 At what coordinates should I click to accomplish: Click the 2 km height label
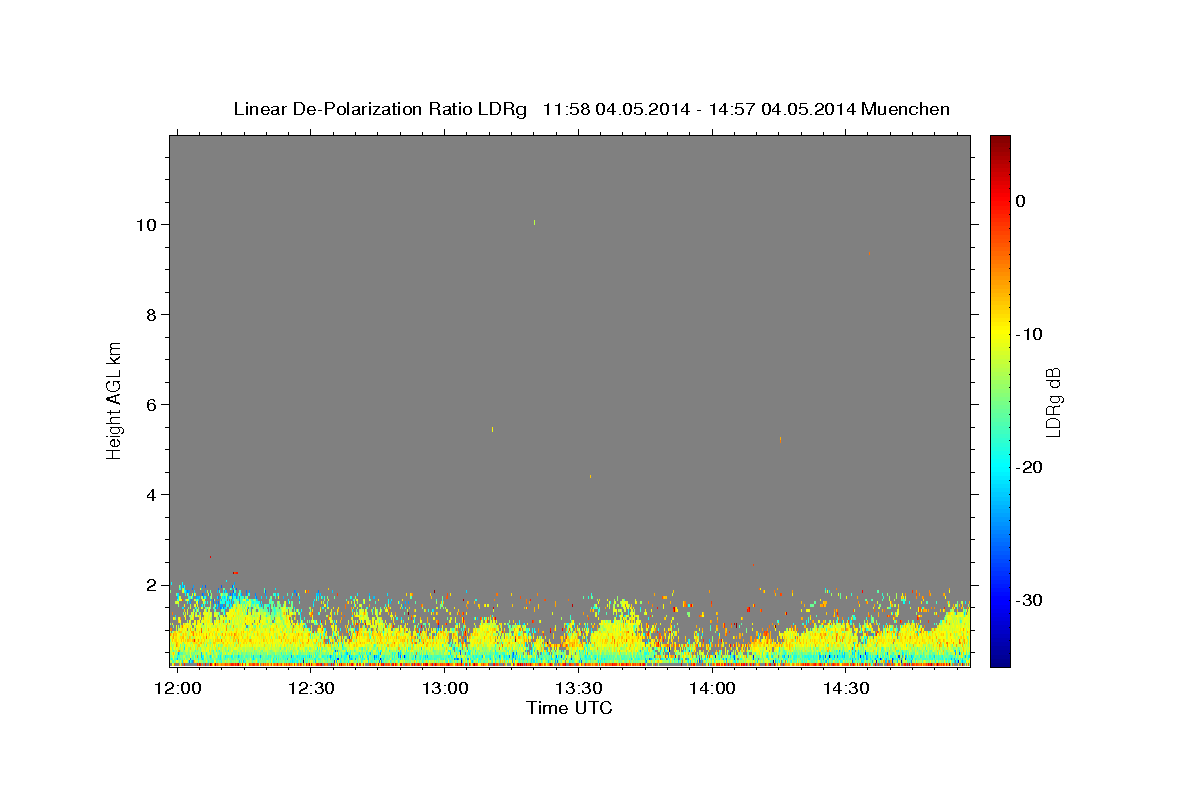[x=150, y=584]
